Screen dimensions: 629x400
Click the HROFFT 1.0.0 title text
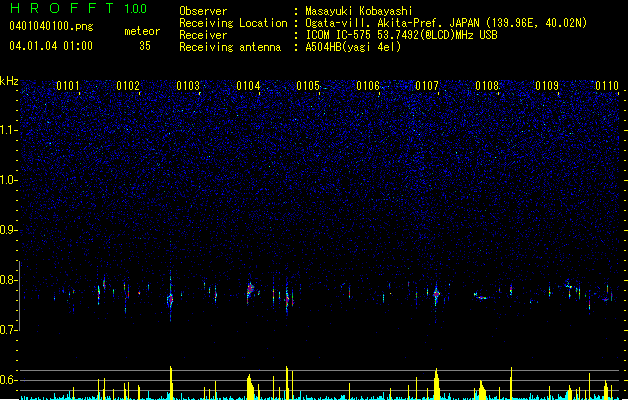(78, 8)
